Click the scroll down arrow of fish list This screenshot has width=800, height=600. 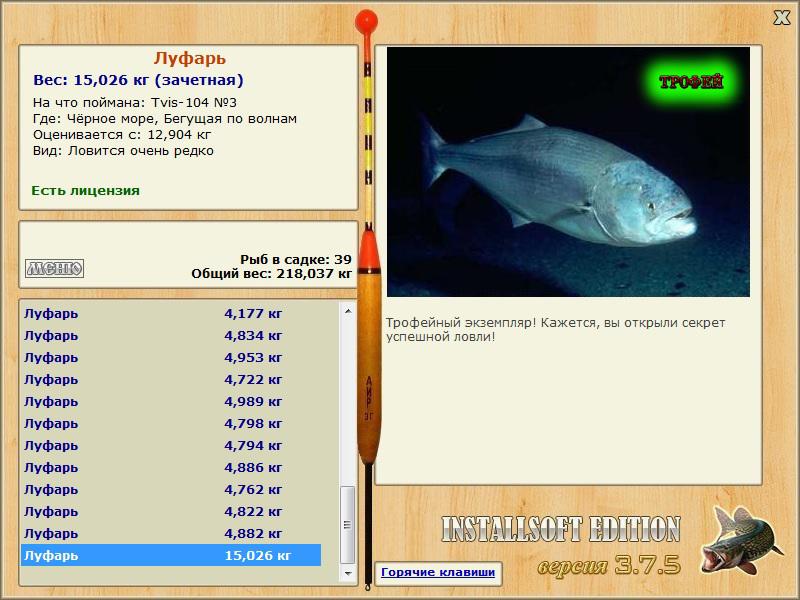click(x=348, y=573)
